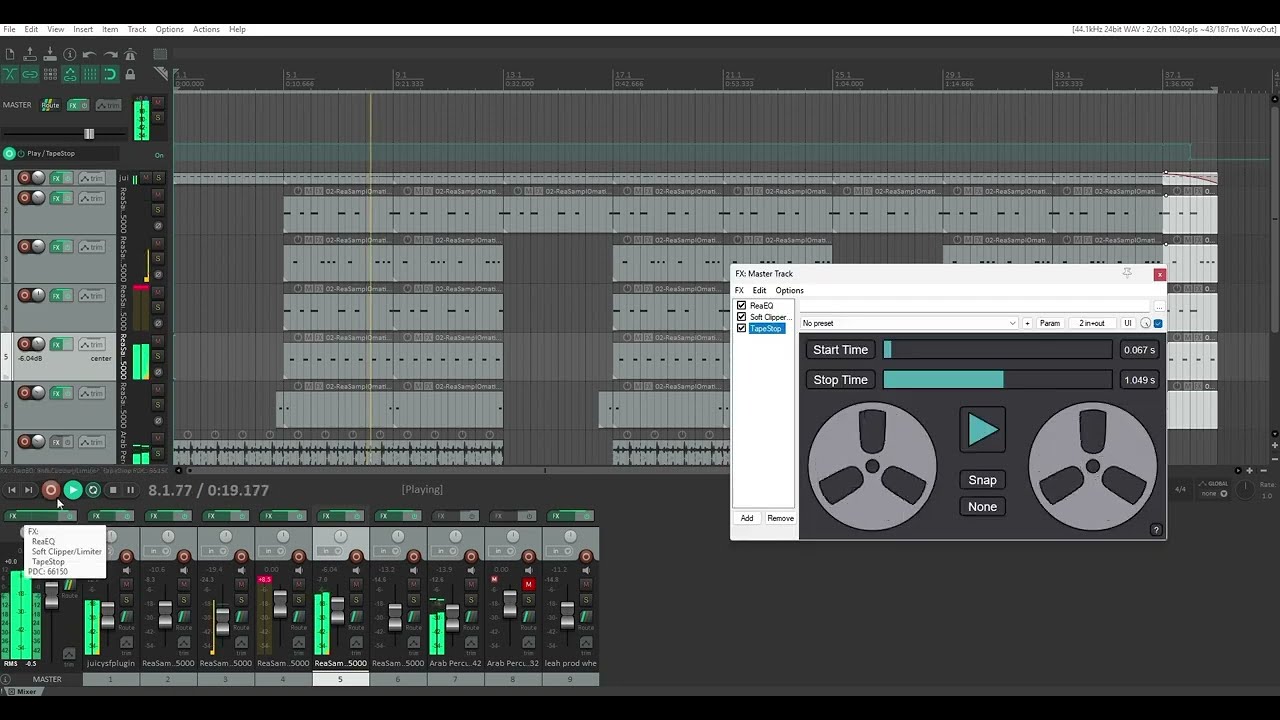Click the Remove FX button
1280x720 pixels.
click(780, 518)
